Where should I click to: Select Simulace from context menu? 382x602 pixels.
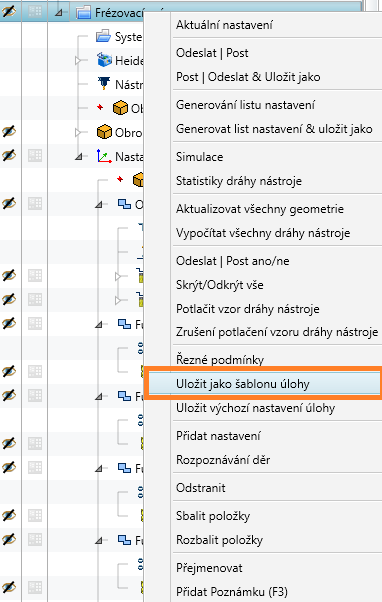(x=199, y=157)
